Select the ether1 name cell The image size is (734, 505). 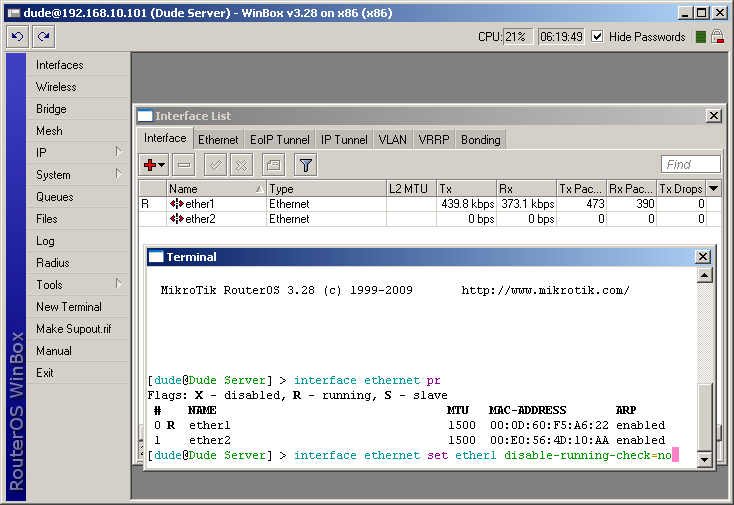(x=216, y=204)
